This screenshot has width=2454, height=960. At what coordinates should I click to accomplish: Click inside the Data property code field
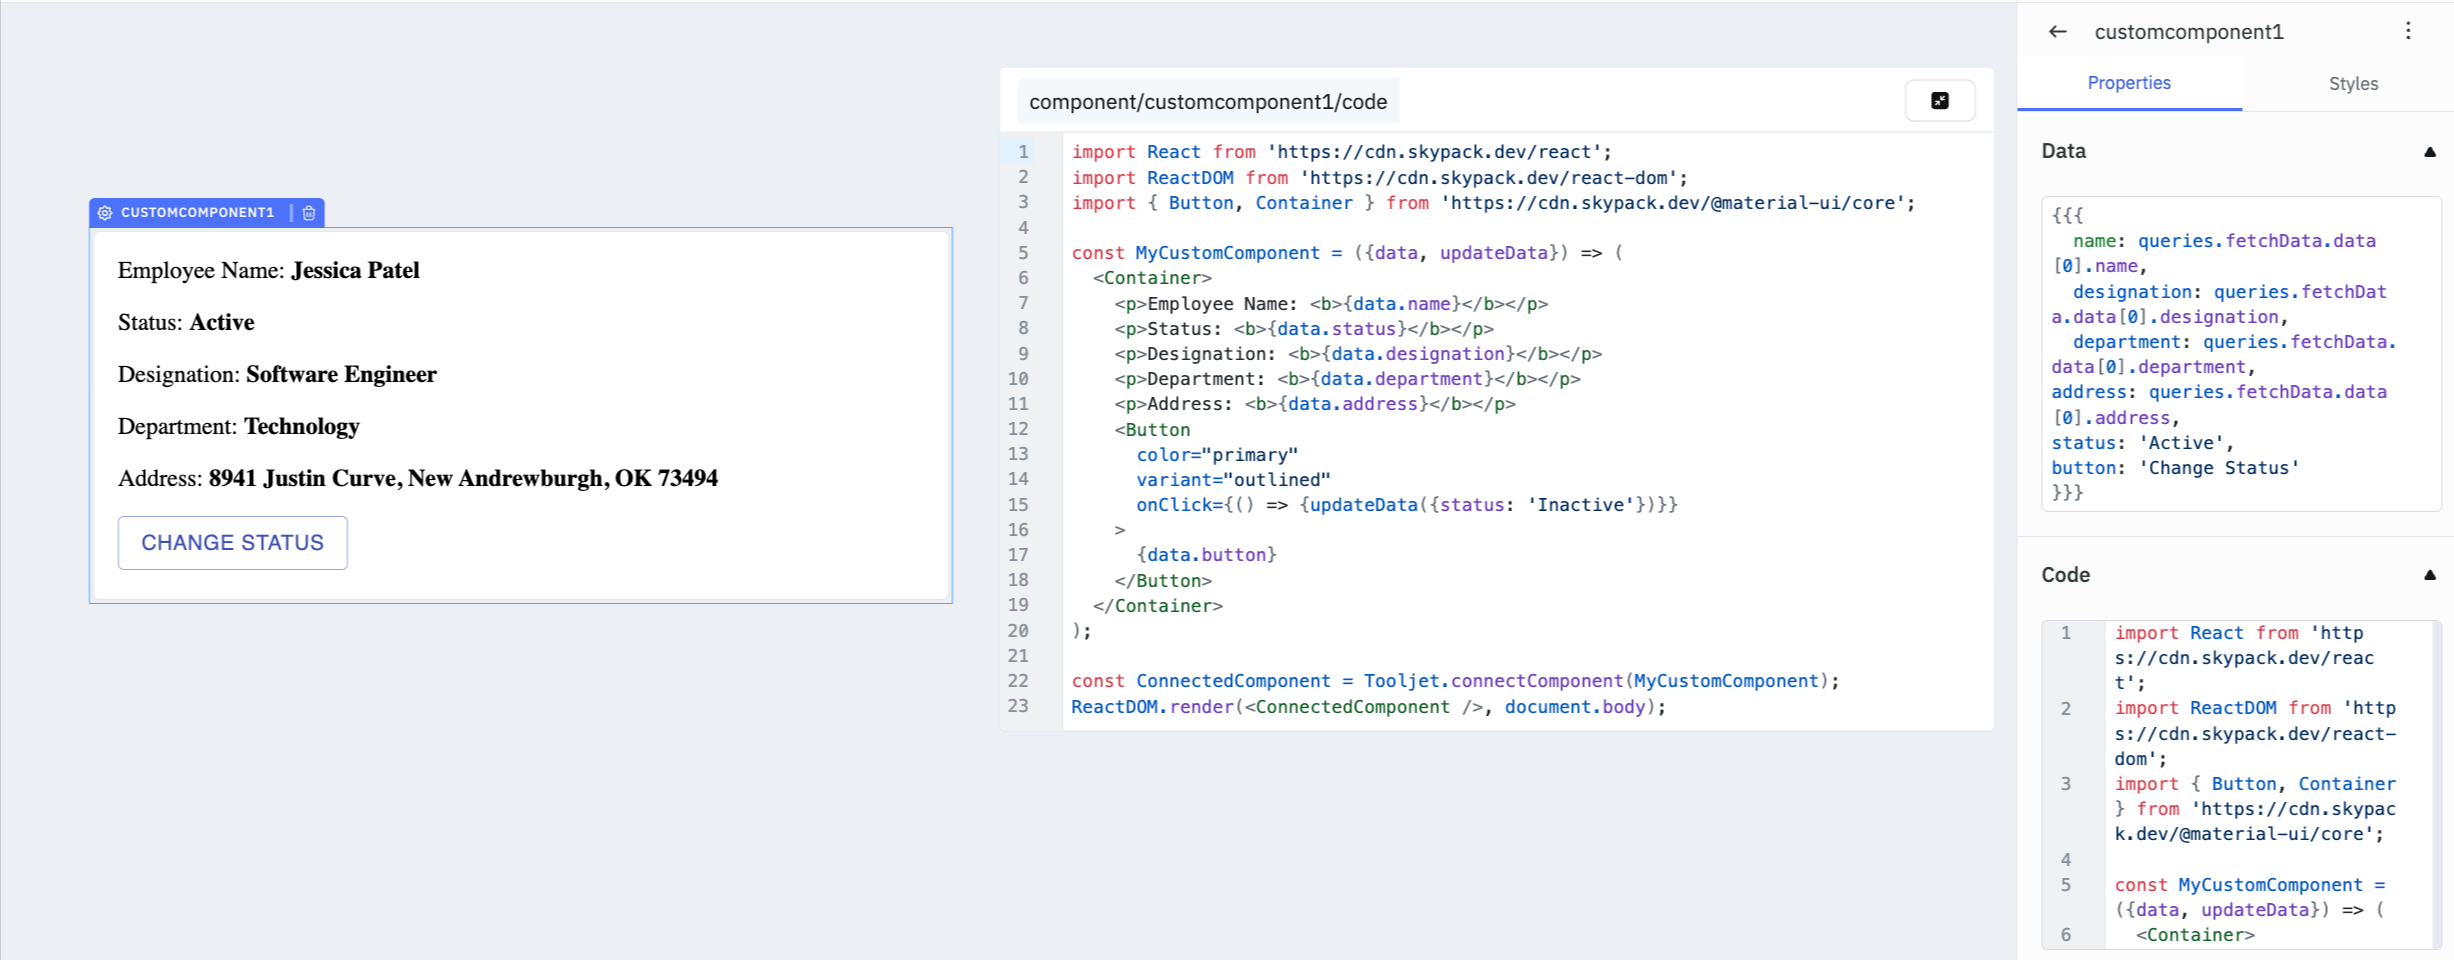(x=2240, y=354)
